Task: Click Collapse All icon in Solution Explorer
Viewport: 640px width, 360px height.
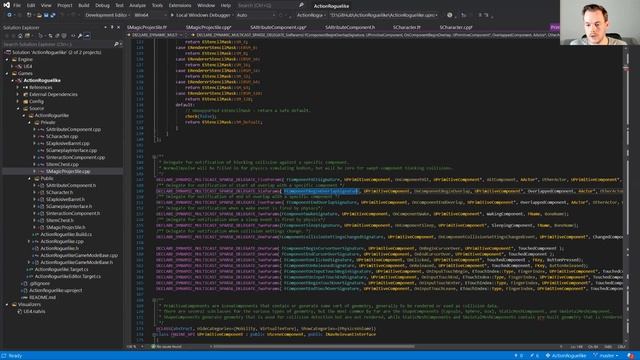Action: [57, 36]
